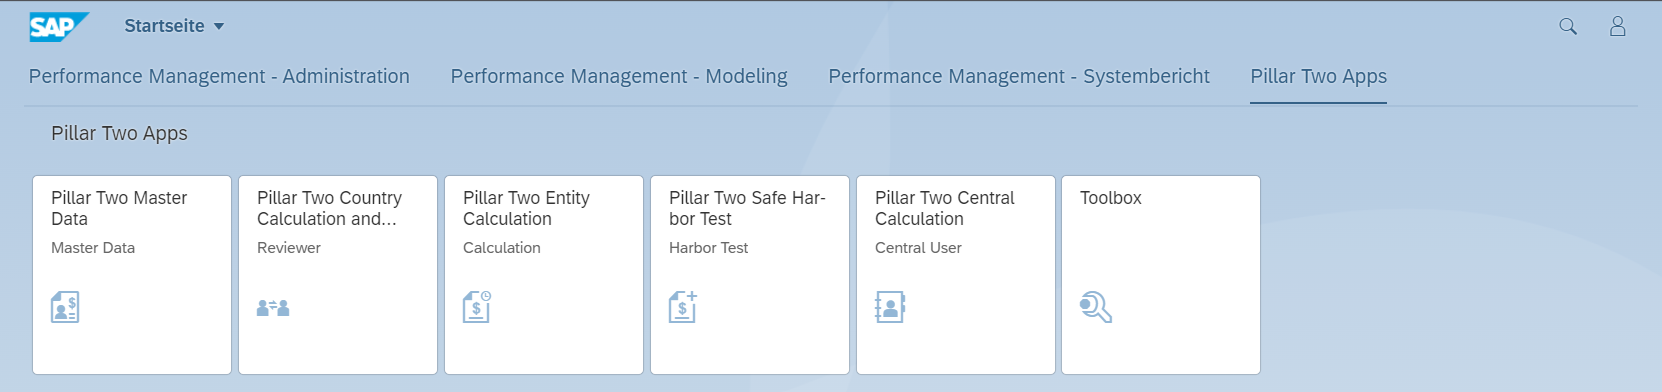This screenshot has height=392, width=1662.
Task: Click the SAP logo
Action: [x=59, y=27]
